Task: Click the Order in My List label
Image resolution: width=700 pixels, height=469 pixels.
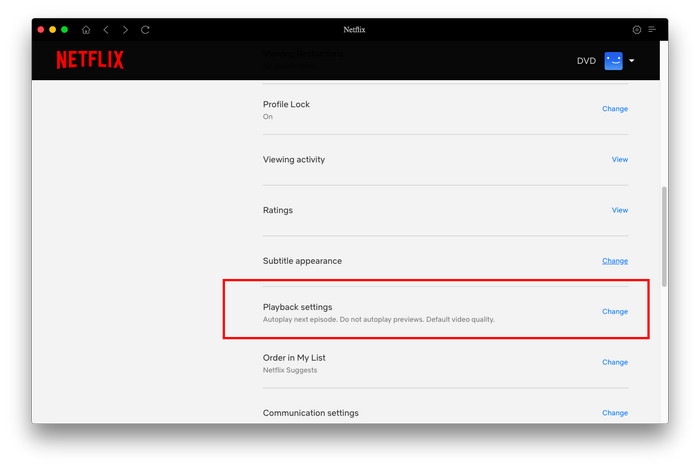Action: [294, 358]
